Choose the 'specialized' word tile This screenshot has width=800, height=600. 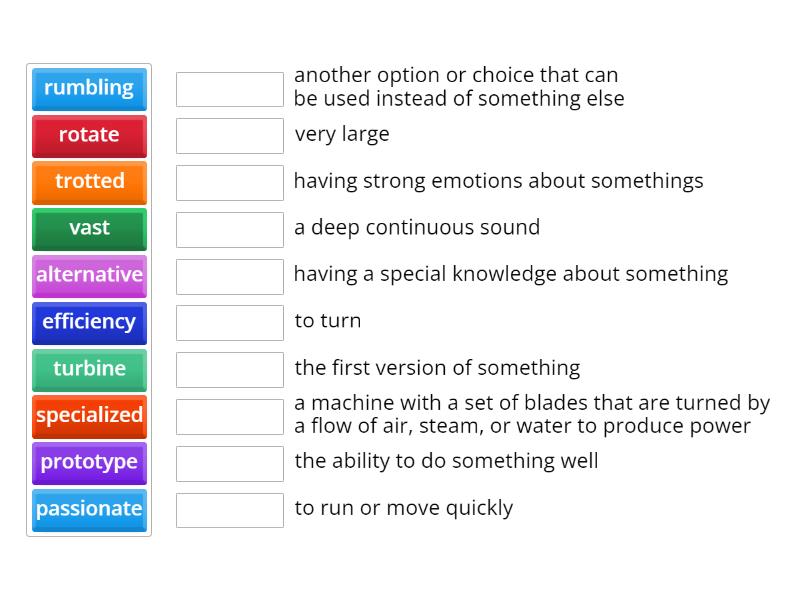tap(89, 417)
